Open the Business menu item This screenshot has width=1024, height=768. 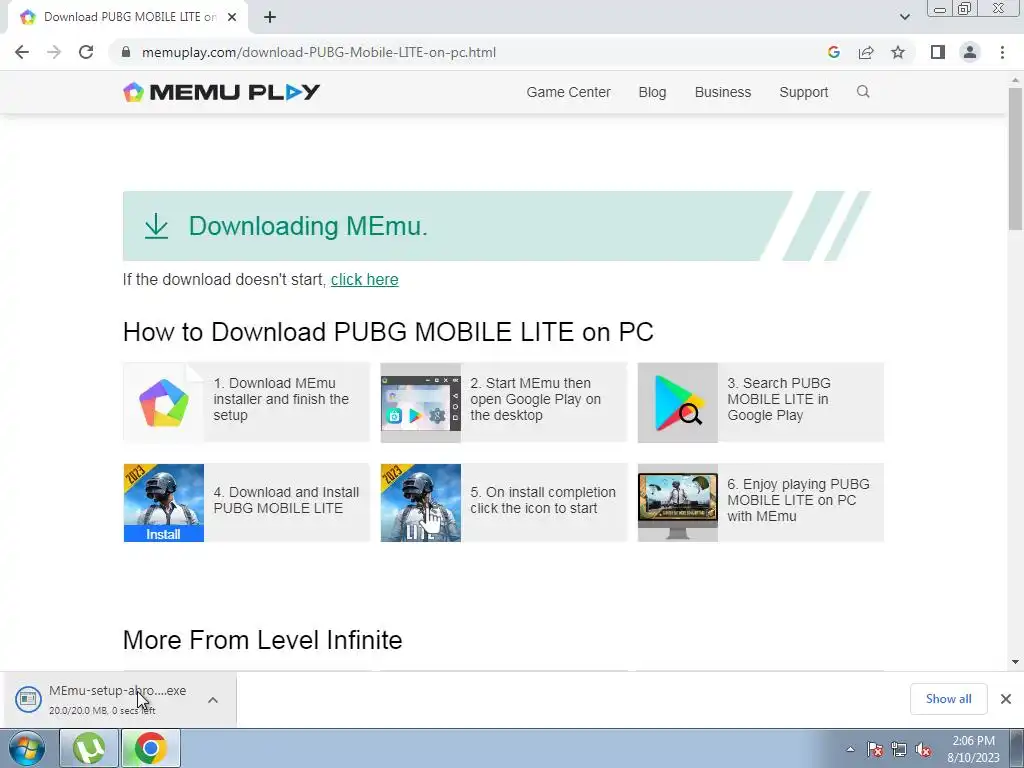(x=723, y=92)
